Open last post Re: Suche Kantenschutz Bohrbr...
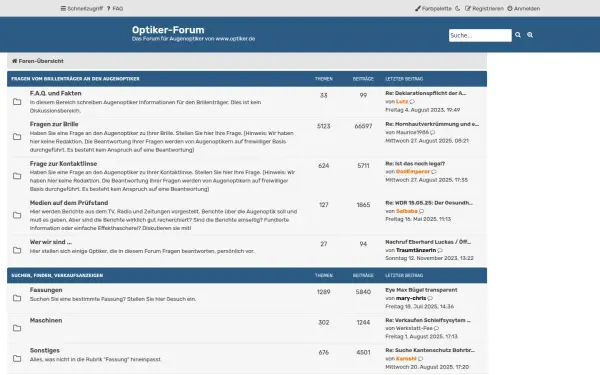This screenshot has width=600, height=375. point(430,351)
